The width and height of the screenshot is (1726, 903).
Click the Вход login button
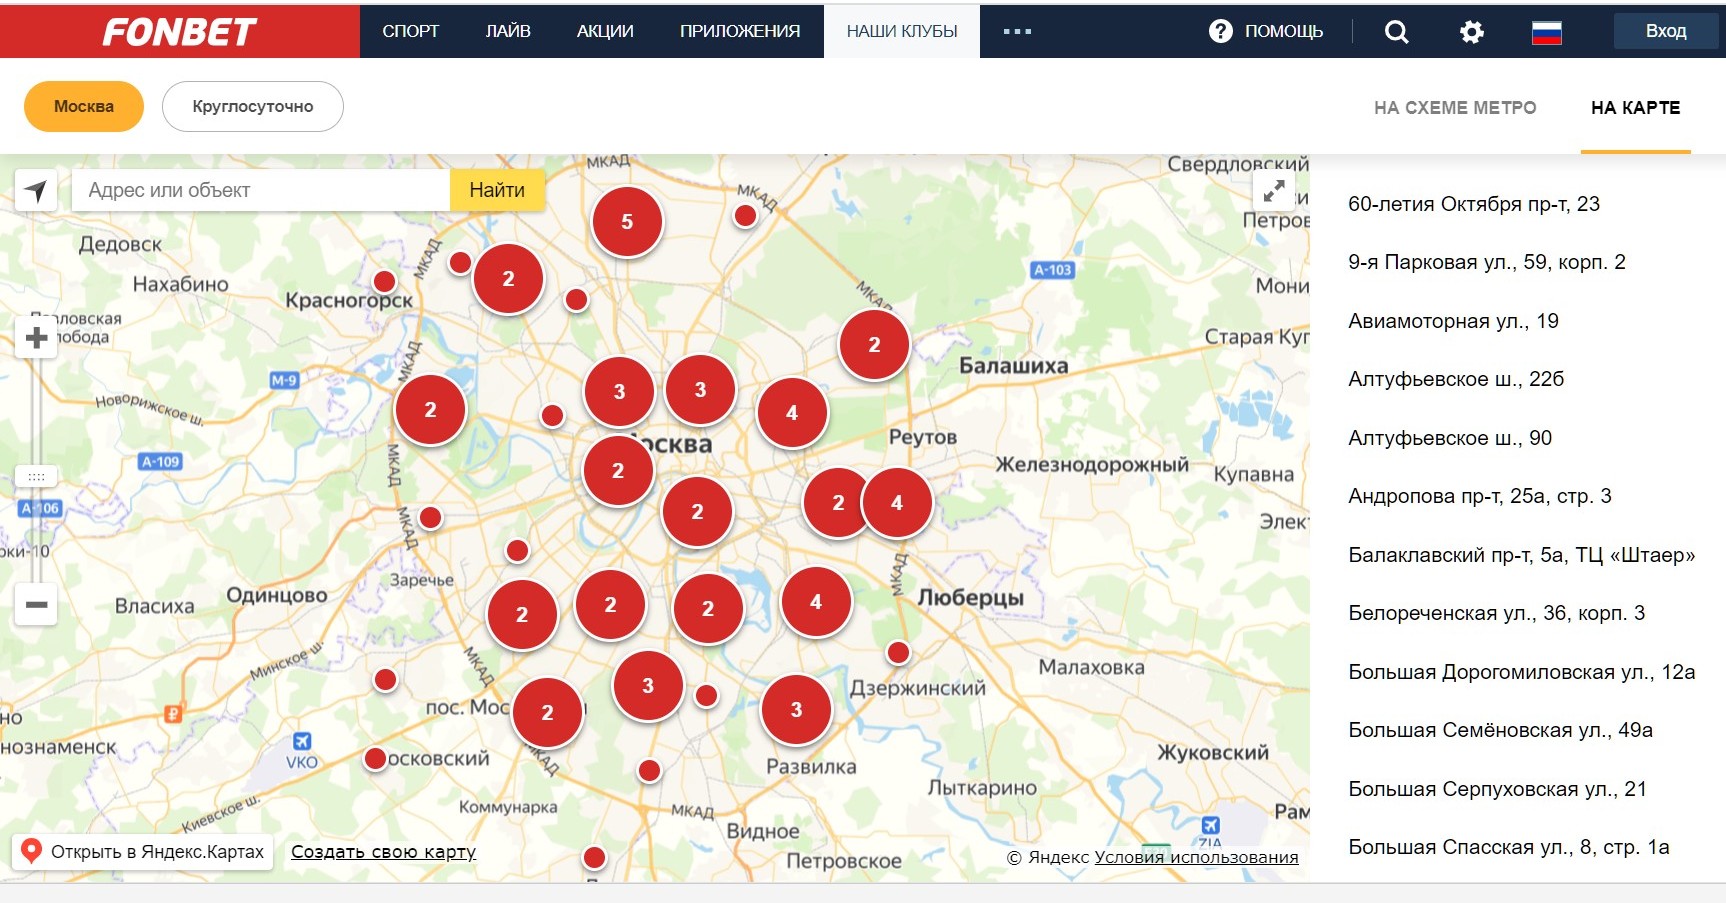(x=1666, y=31)
